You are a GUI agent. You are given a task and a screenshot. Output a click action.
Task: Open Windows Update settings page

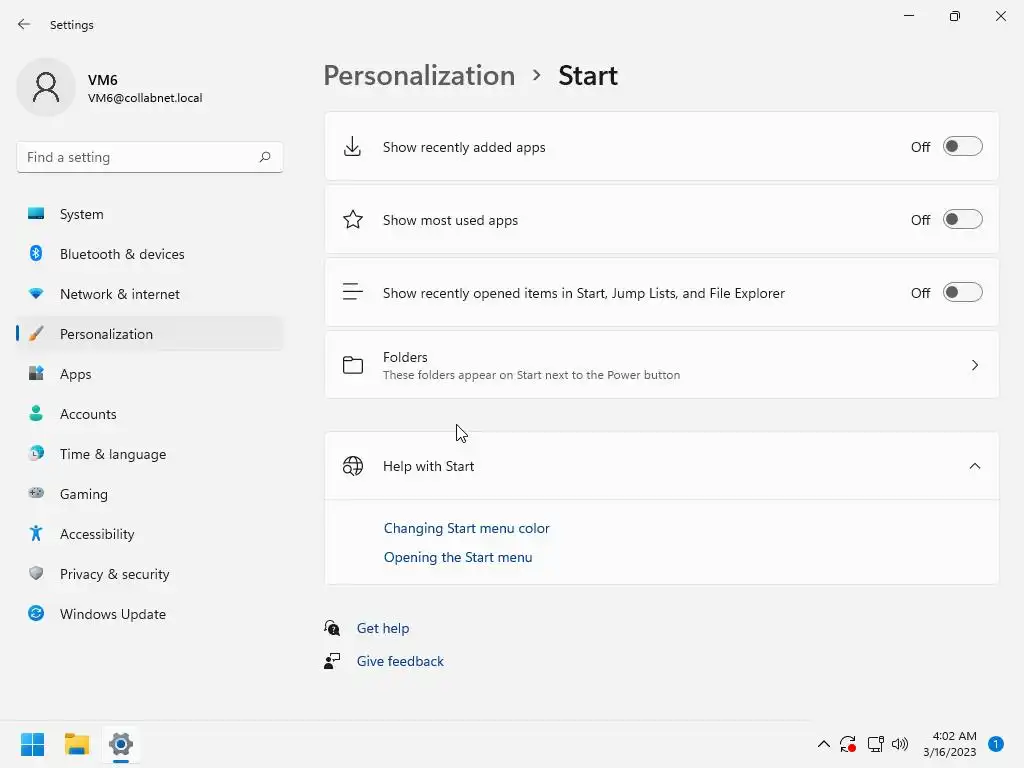click(112, 614)
